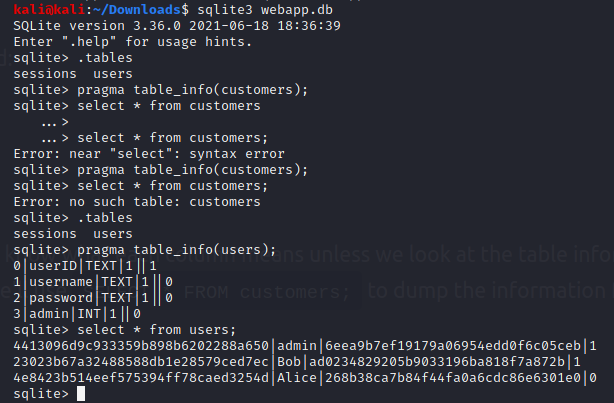Click the password column row in the table info
Image resolution: width=614 pixels, height=403 pixels.
(x=88, y=297)
